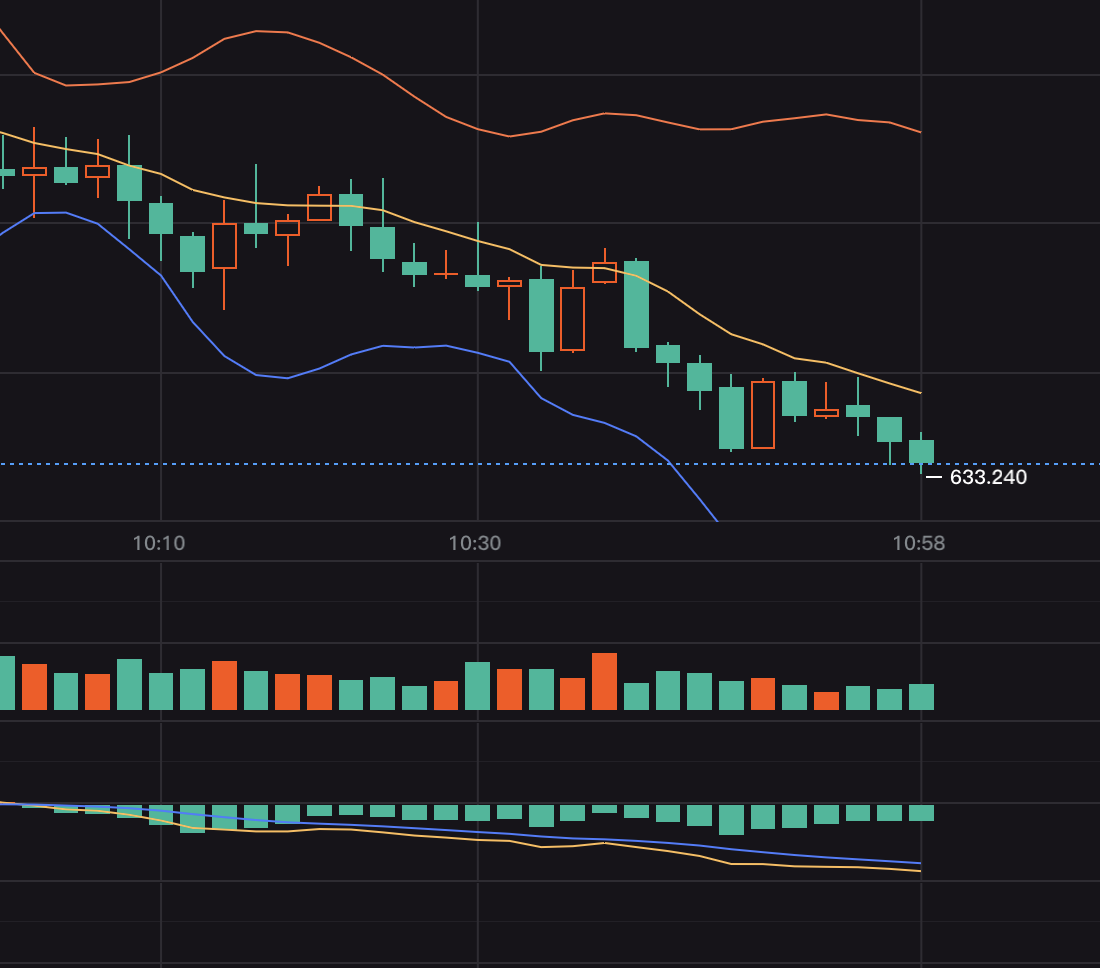The width and height of the screenshot is (1100, 968).
Task: Select the green candlestick at 10:10
Action: [x=161, y=218]
